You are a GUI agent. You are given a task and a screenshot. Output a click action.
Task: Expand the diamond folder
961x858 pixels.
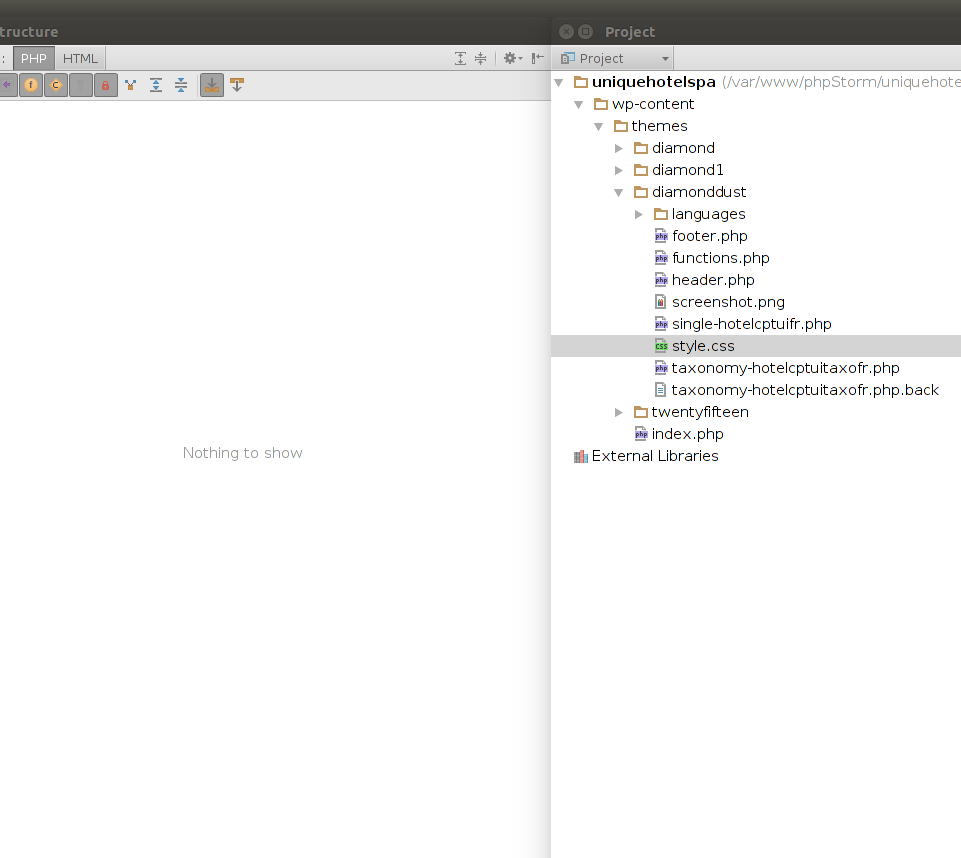(619, 148)
